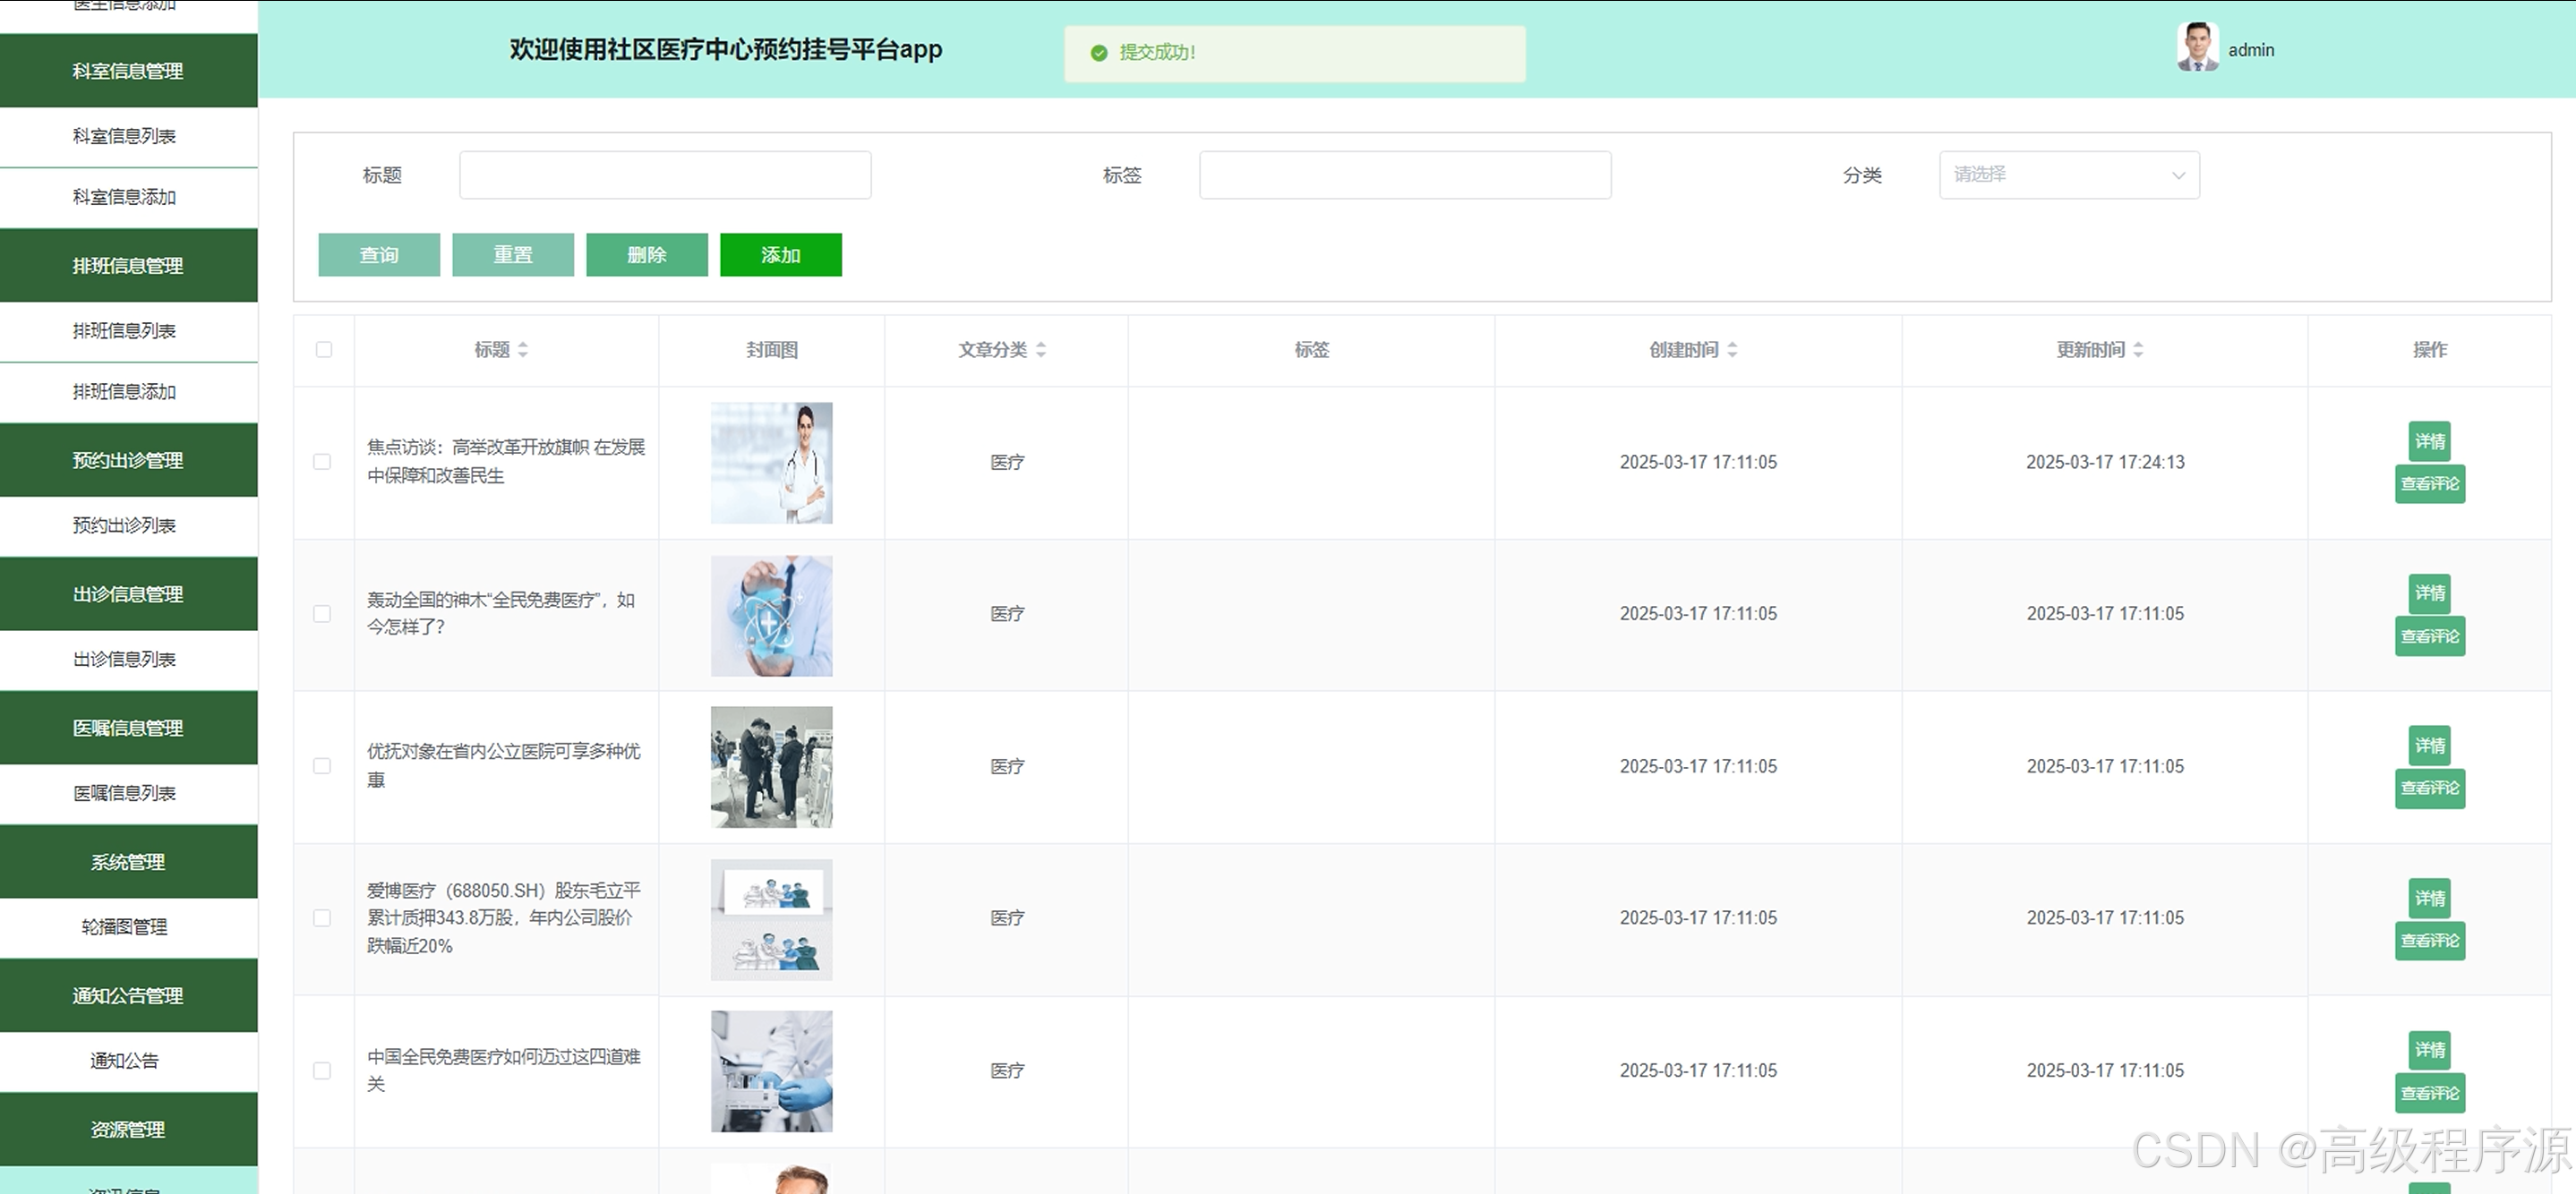
Task: Click the green success check icon
Action: [1099, 53]
